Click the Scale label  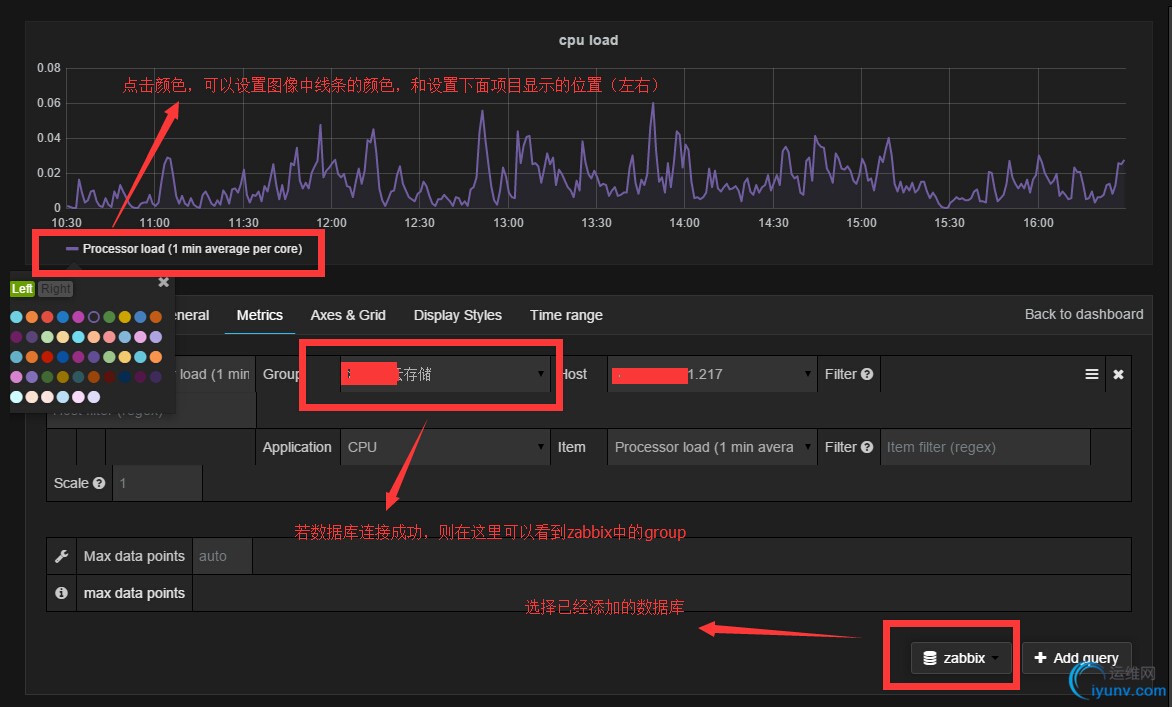pos(71,484)
